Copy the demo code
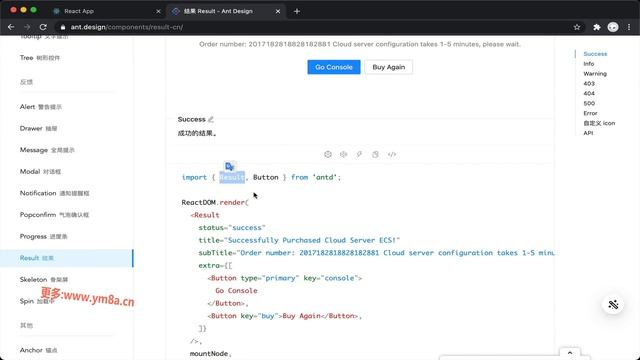640x360 pixels. [x=375, y=154]
